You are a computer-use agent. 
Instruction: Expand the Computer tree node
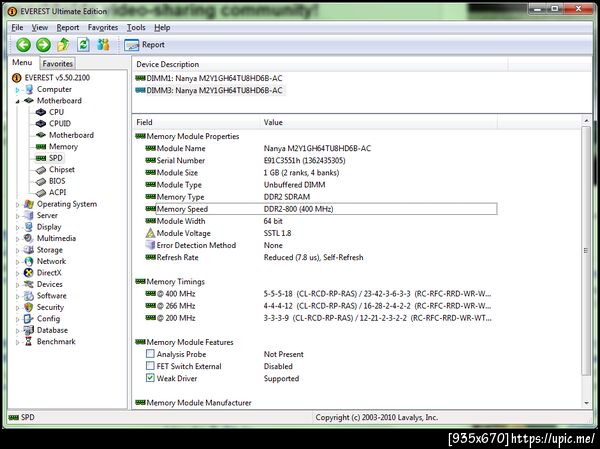click(x=17, y=90)
